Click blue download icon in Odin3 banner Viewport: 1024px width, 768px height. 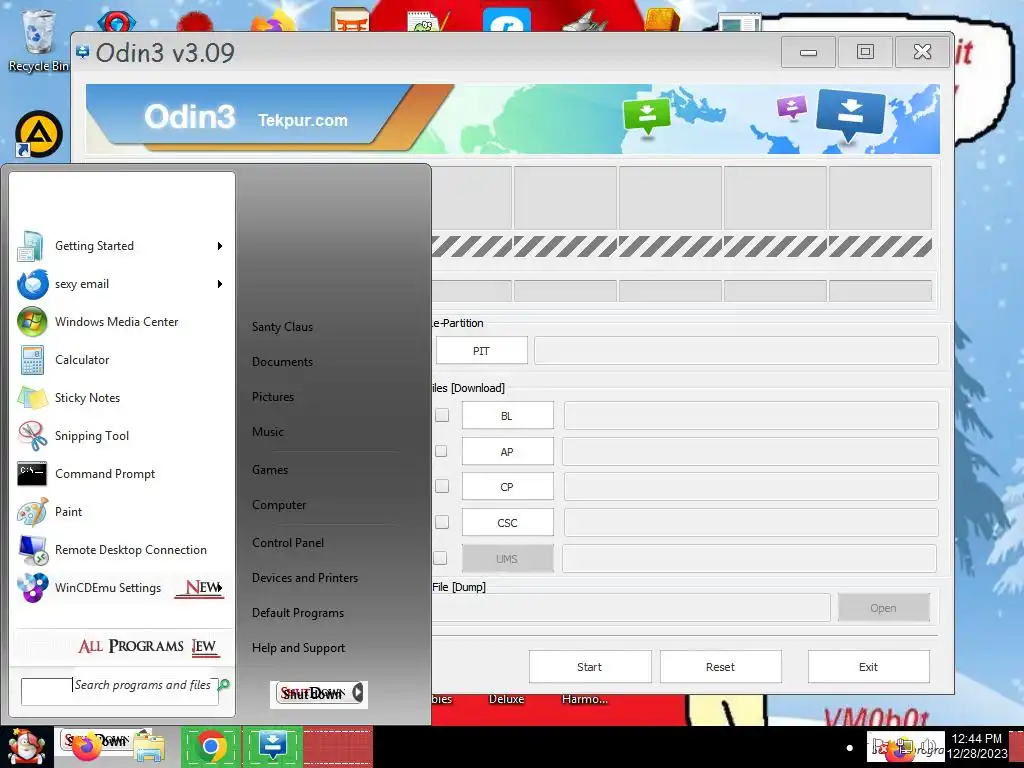pos(850,114)
